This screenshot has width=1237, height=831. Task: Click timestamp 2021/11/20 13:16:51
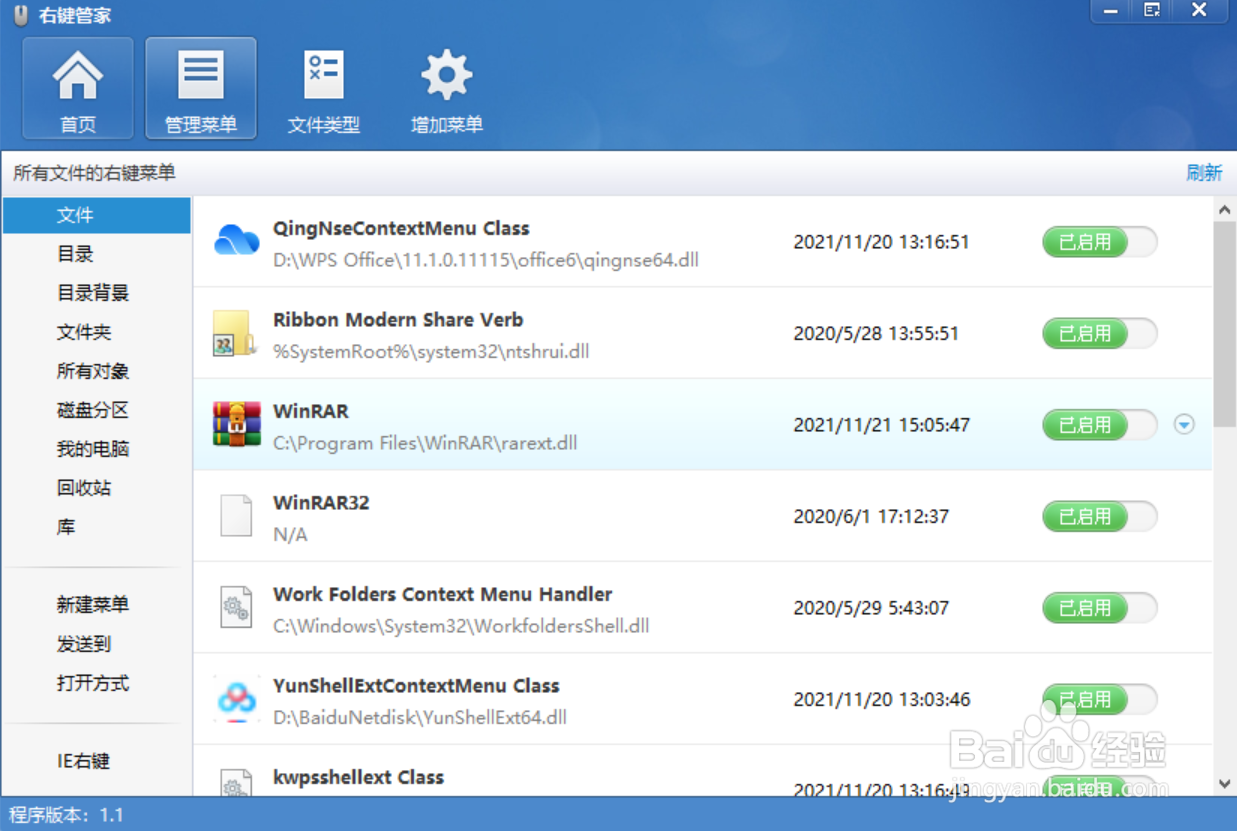coord(881,242)
